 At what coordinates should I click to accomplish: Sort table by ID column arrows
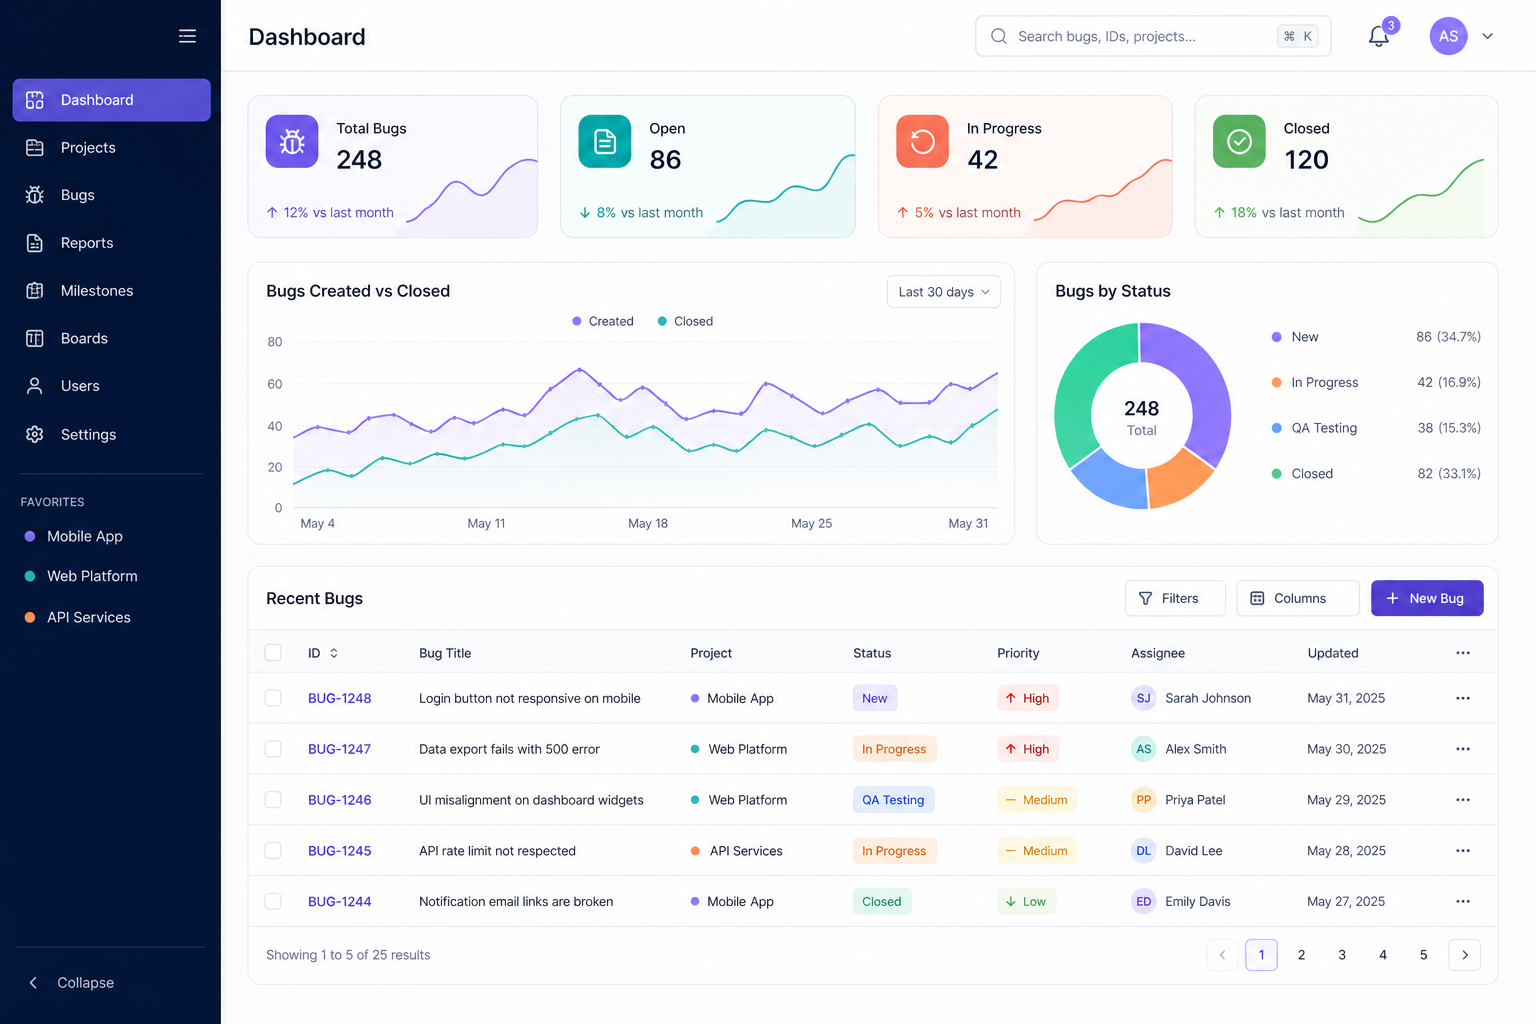pos(334,653)
